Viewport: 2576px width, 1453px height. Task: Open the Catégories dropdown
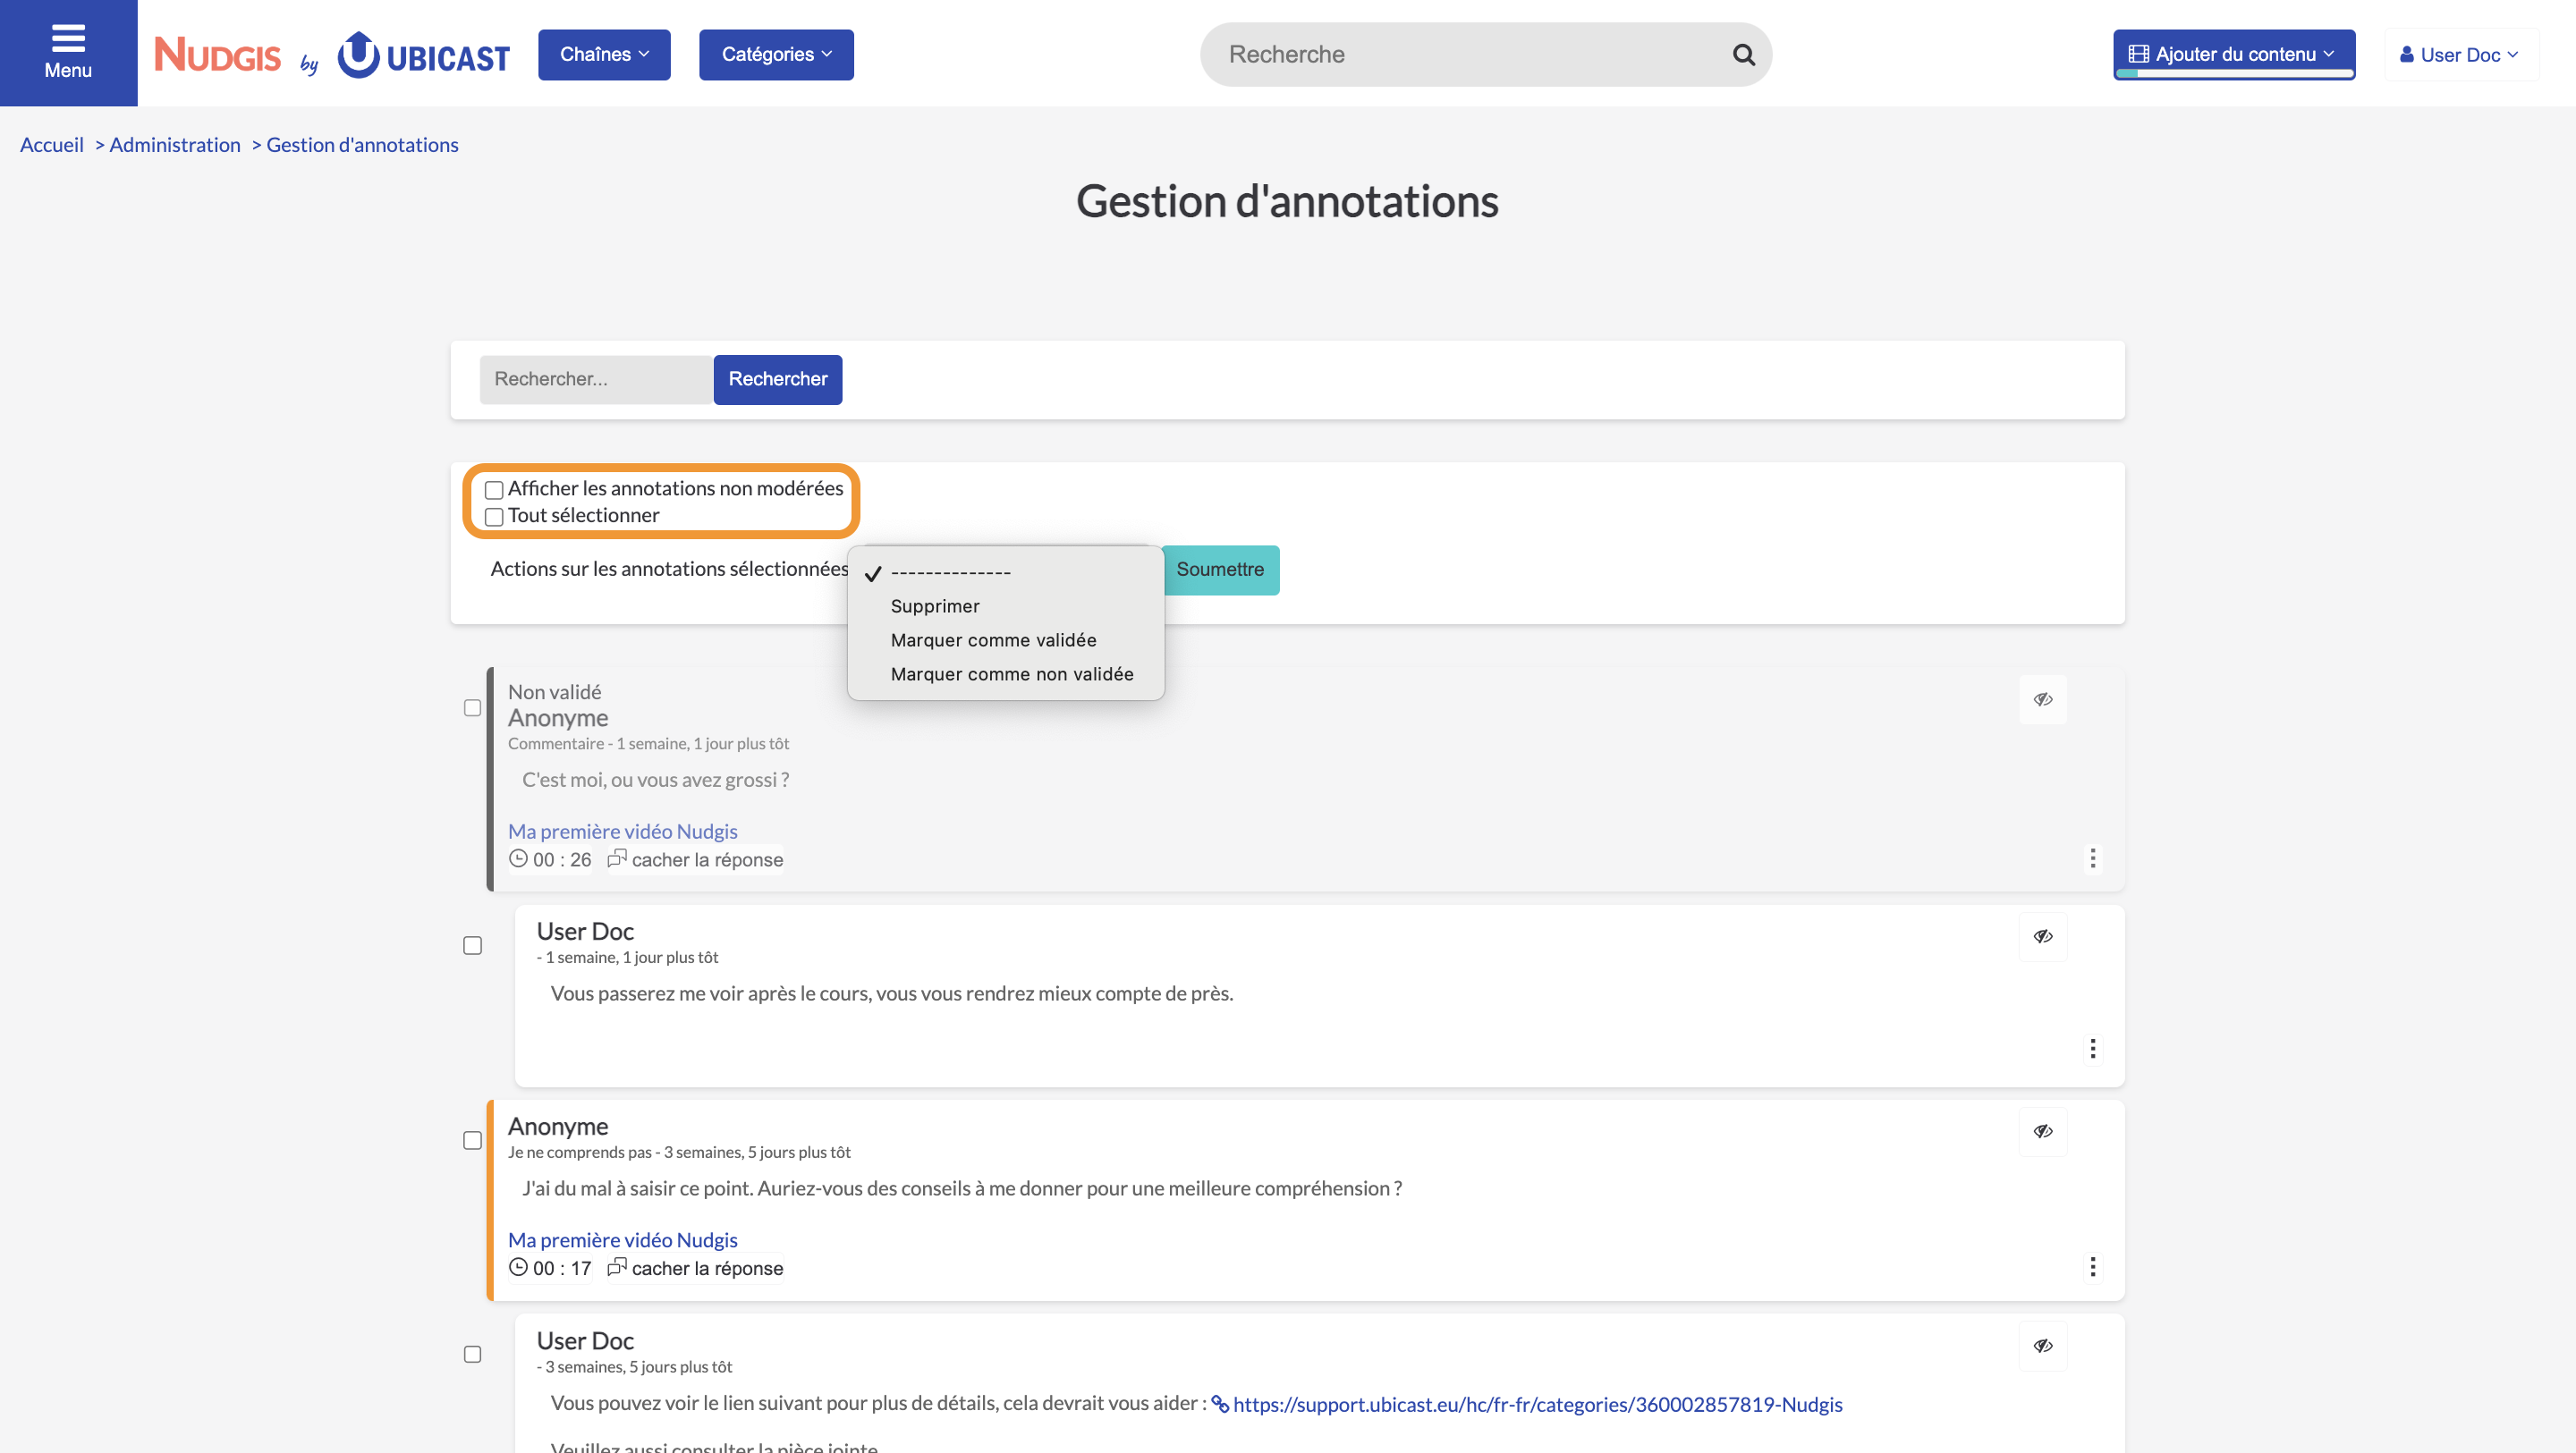(x=776, y=54)
